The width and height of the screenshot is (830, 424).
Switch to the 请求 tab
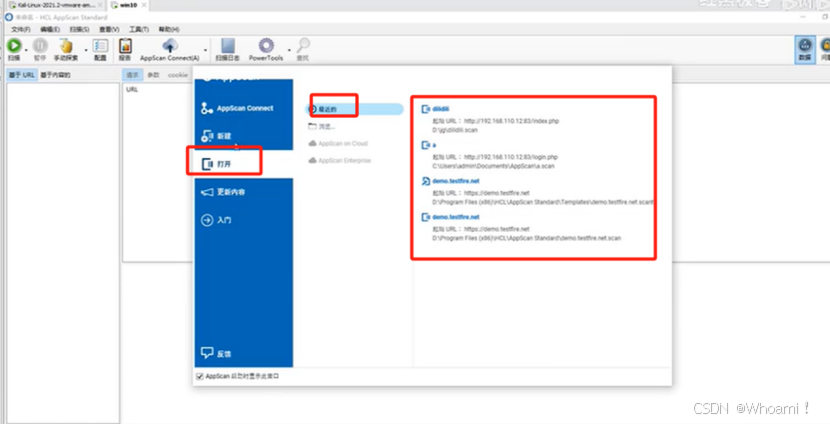coord(132,75)
